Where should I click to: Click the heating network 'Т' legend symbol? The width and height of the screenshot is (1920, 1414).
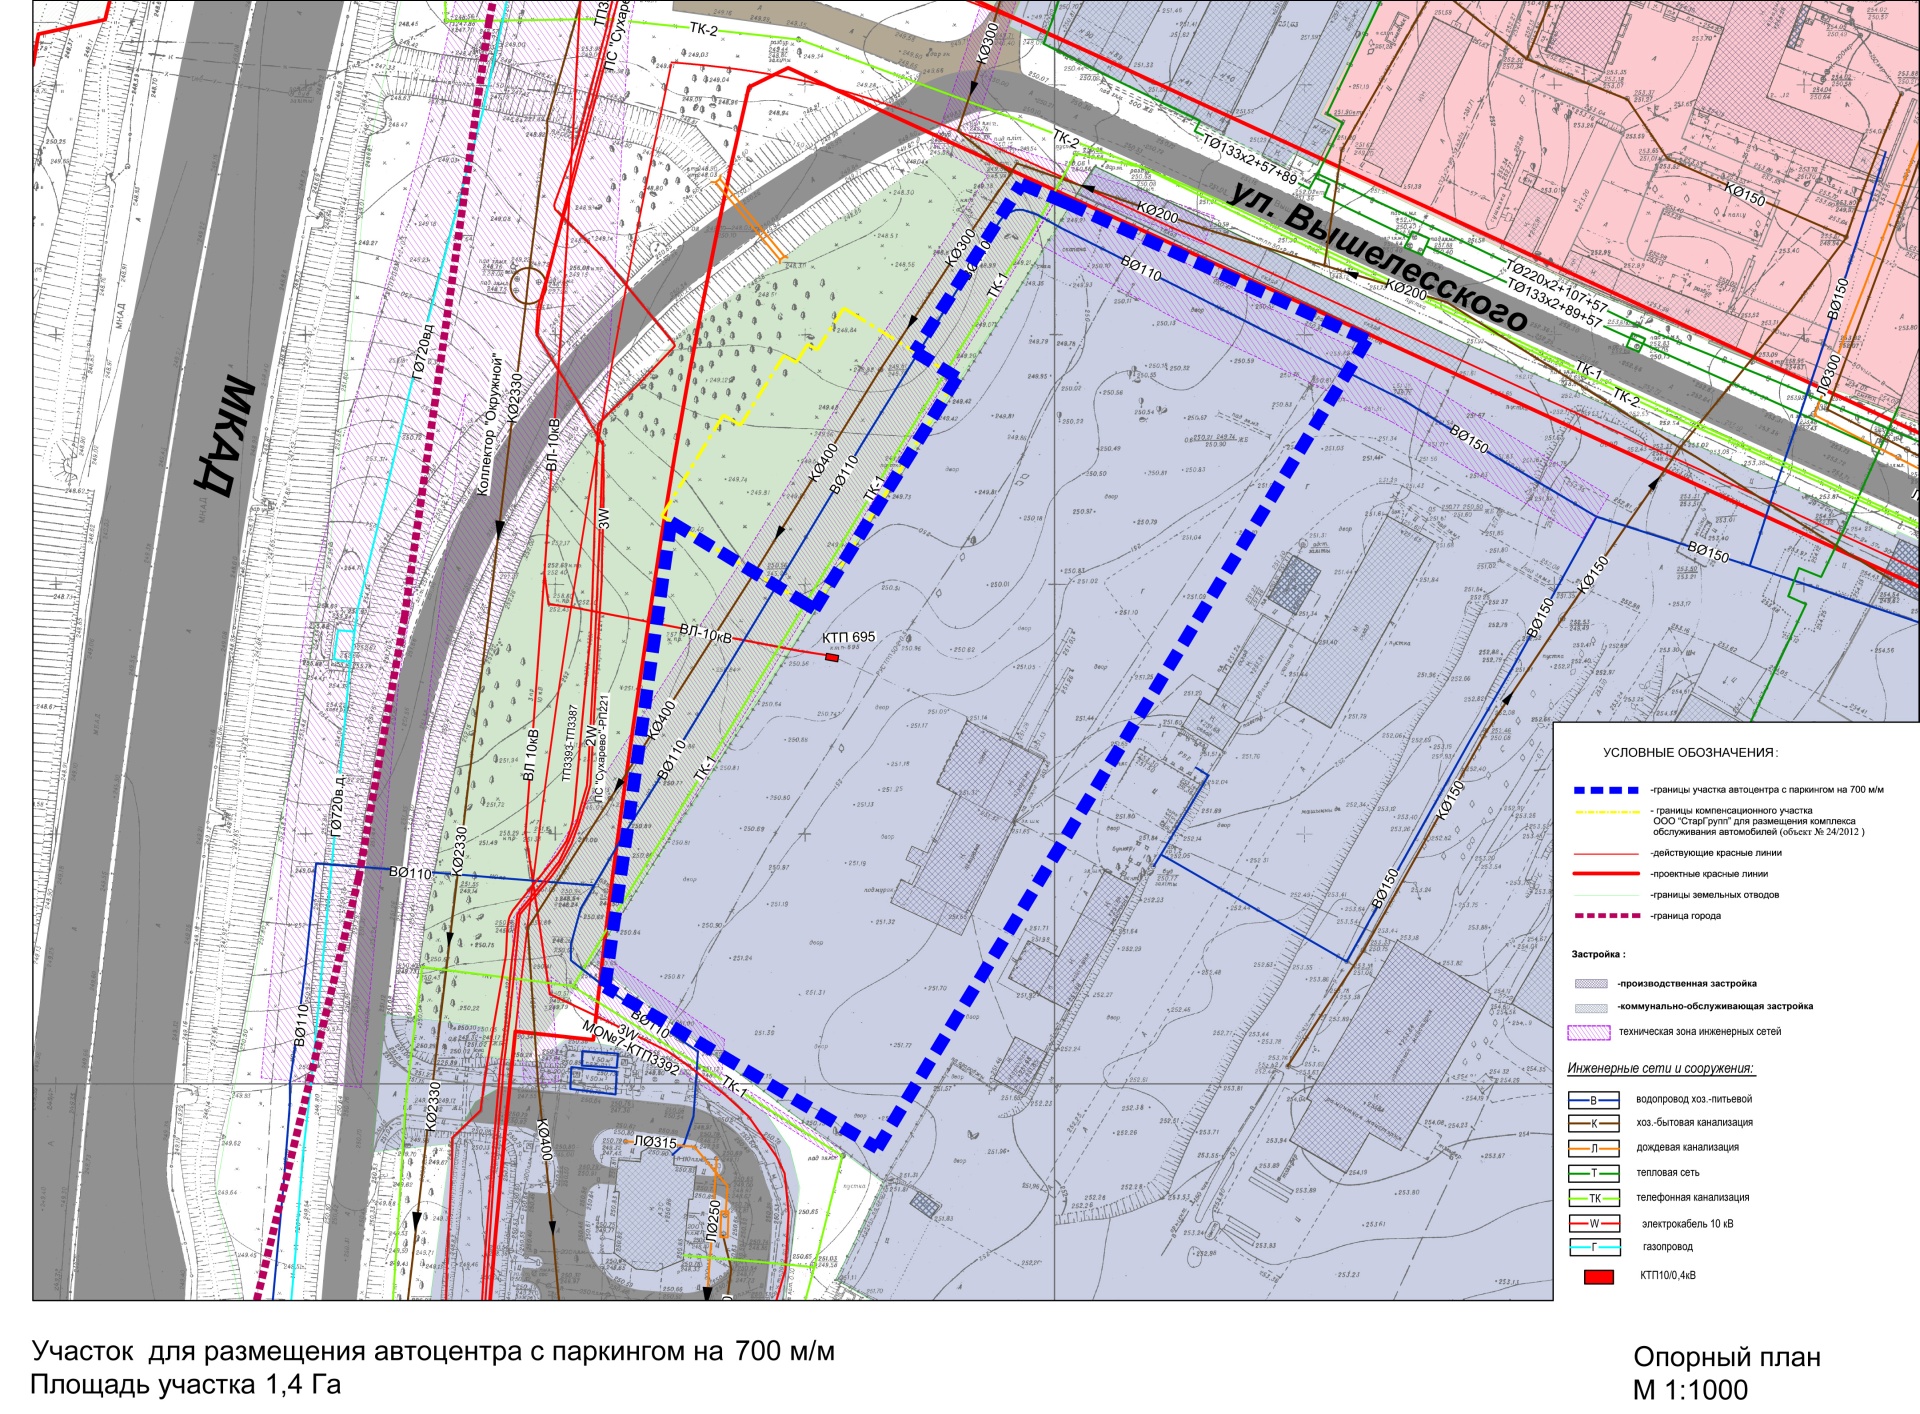(1593, 1174)
